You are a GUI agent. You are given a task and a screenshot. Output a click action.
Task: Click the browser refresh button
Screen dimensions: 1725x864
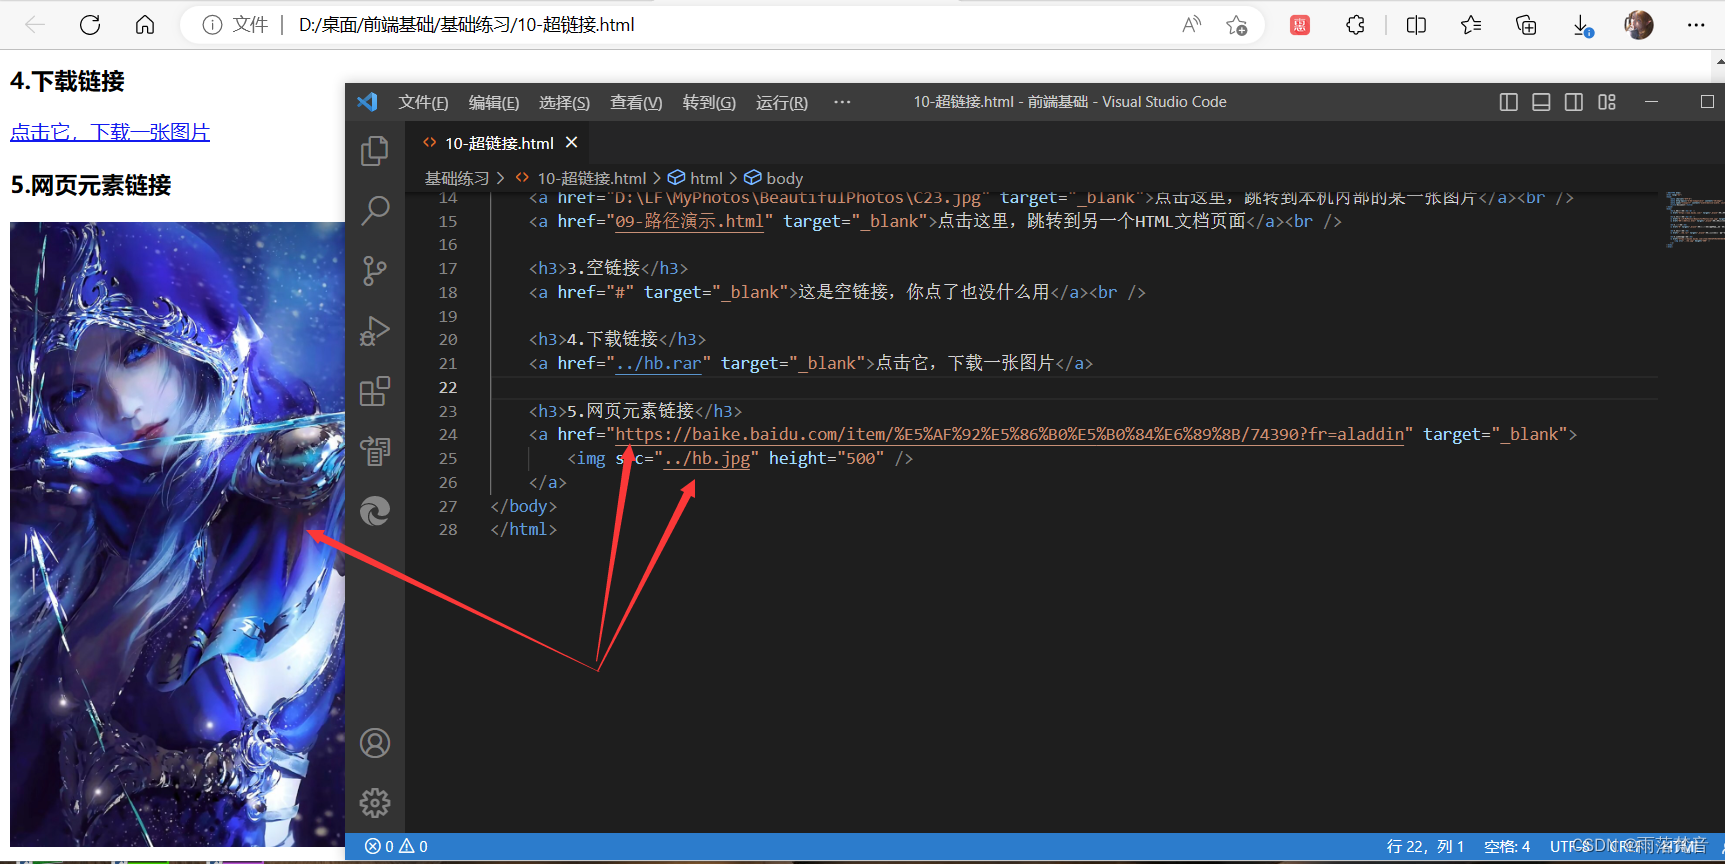pyautogui.click(x=90, y=25)
